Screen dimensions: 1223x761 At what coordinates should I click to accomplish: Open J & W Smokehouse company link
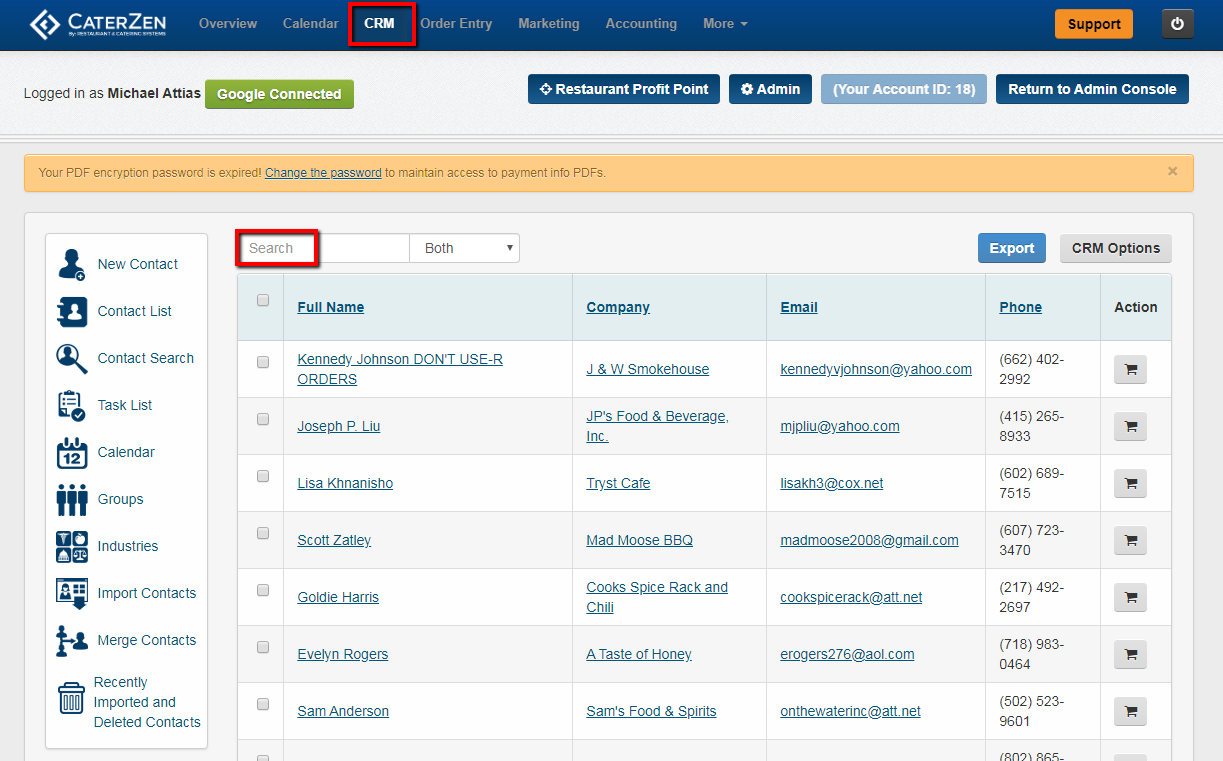(x=648, y=369)
